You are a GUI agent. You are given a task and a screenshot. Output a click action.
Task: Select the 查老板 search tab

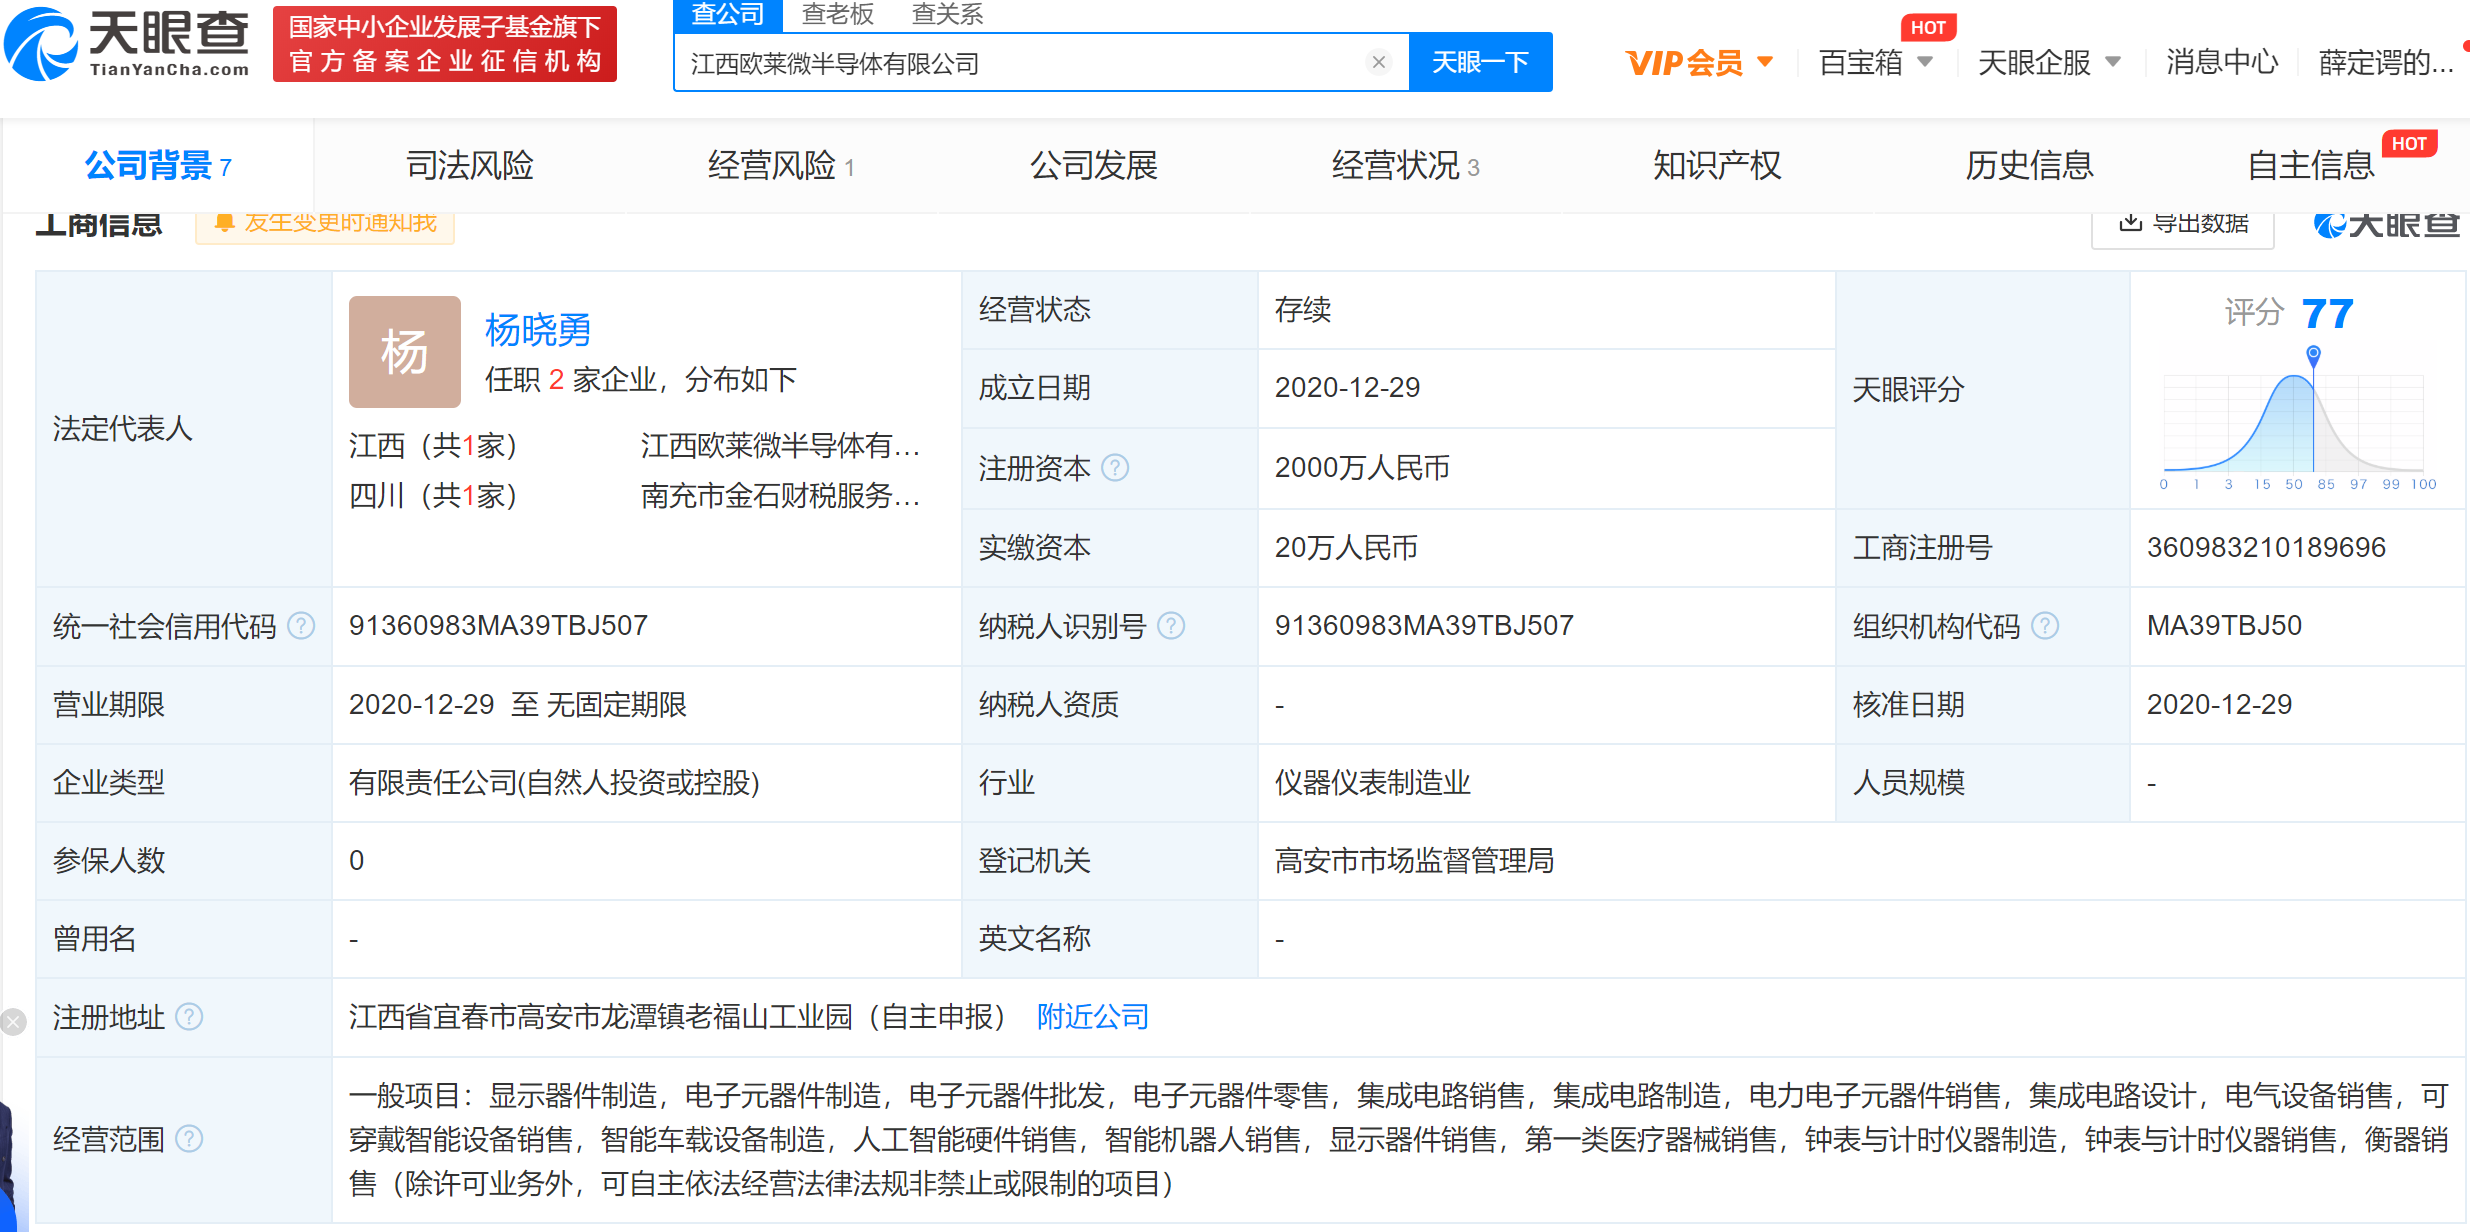(837, 14)
